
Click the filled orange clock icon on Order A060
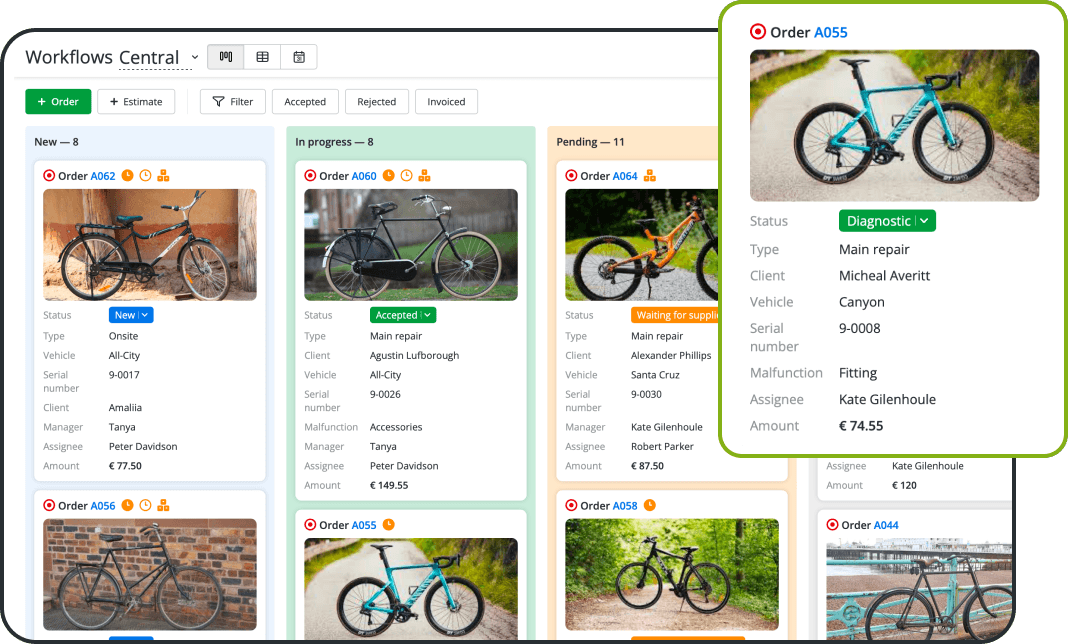coord(388,176)
